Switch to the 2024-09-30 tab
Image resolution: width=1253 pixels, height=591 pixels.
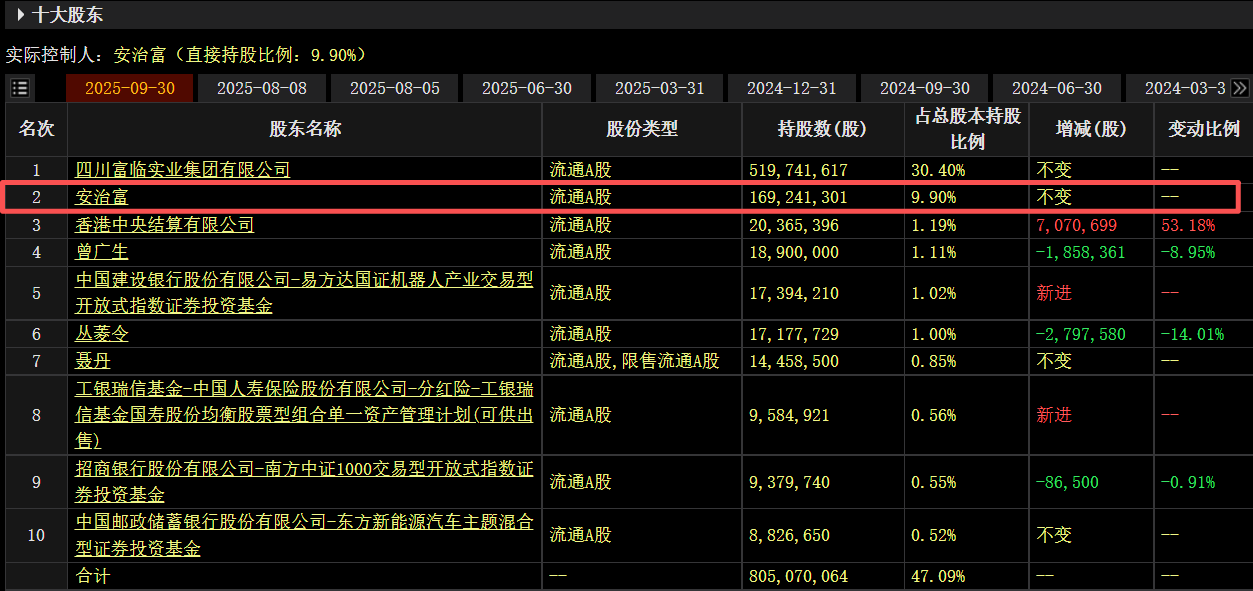click(x=925, y=88)
